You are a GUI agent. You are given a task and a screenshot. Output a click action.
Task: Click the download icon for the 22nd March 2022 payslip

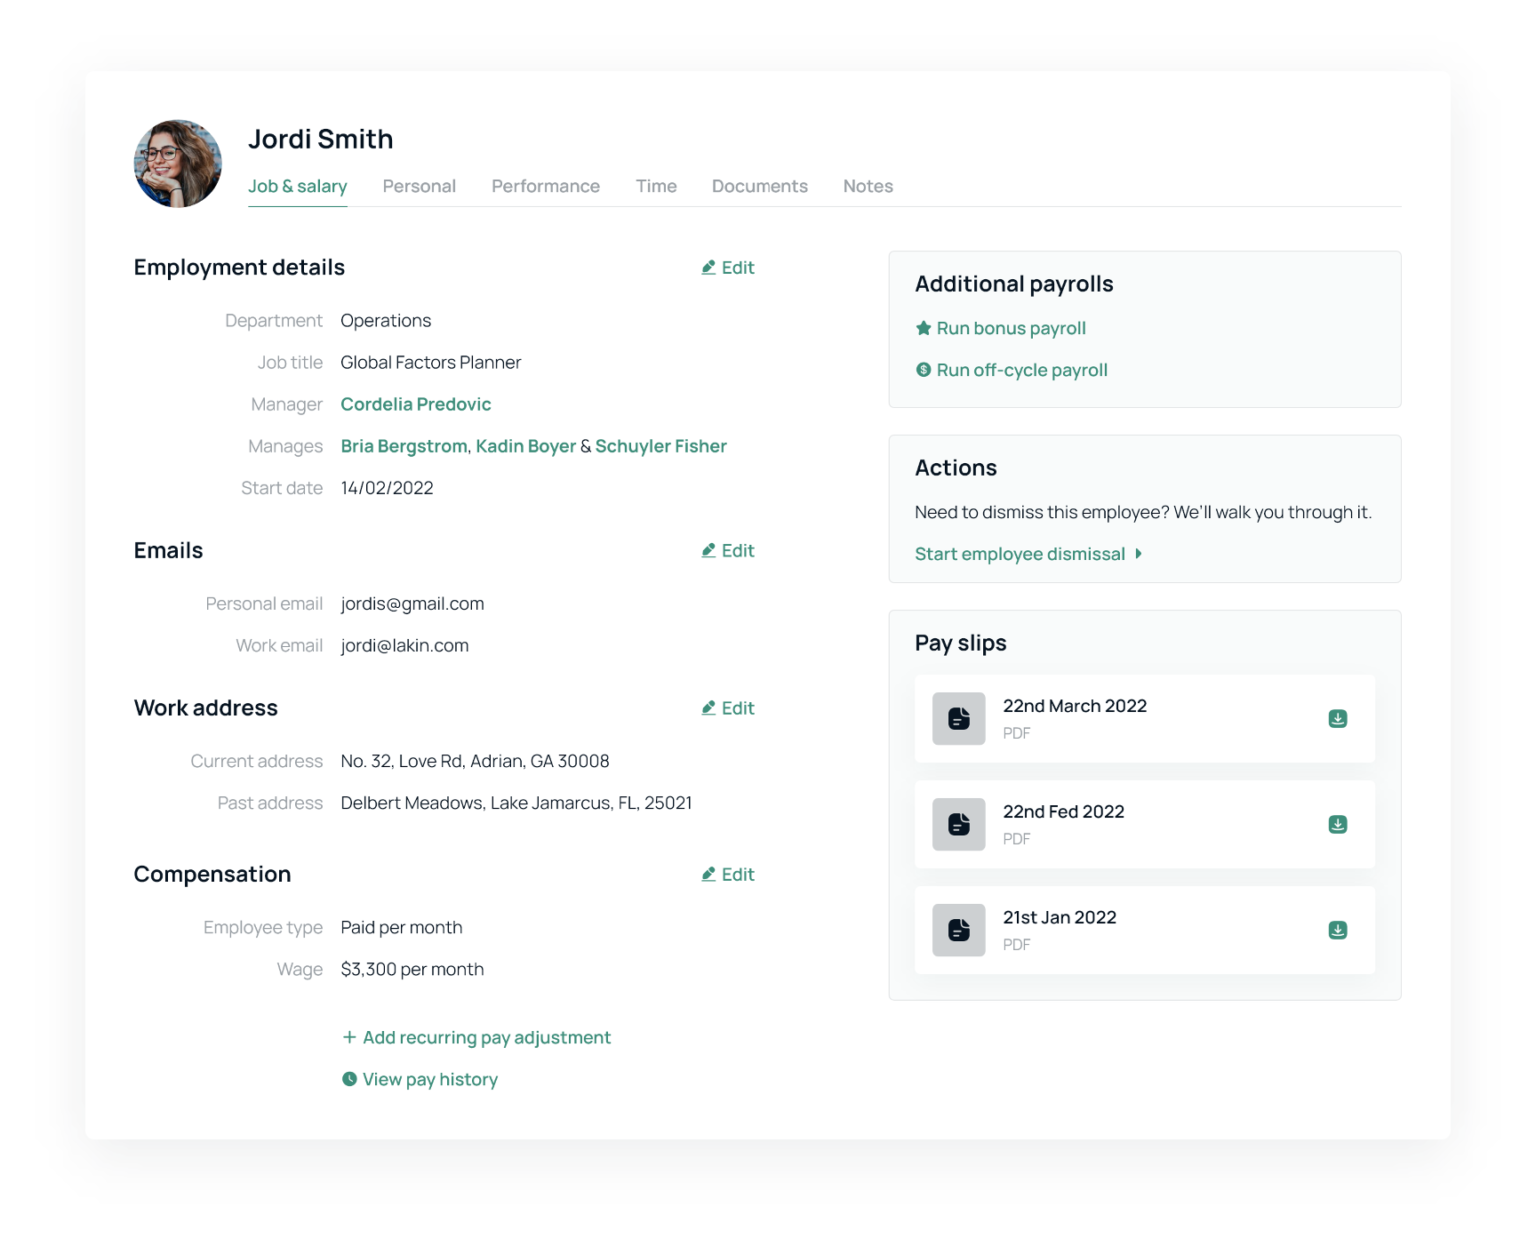coord(1337,718)
